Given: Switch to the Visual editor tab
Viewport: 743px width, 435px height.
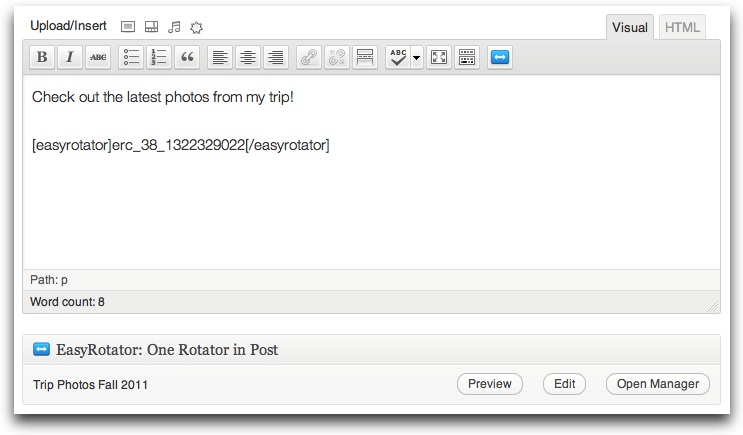Looking at the screenshot, I should (x=629, y=28).
